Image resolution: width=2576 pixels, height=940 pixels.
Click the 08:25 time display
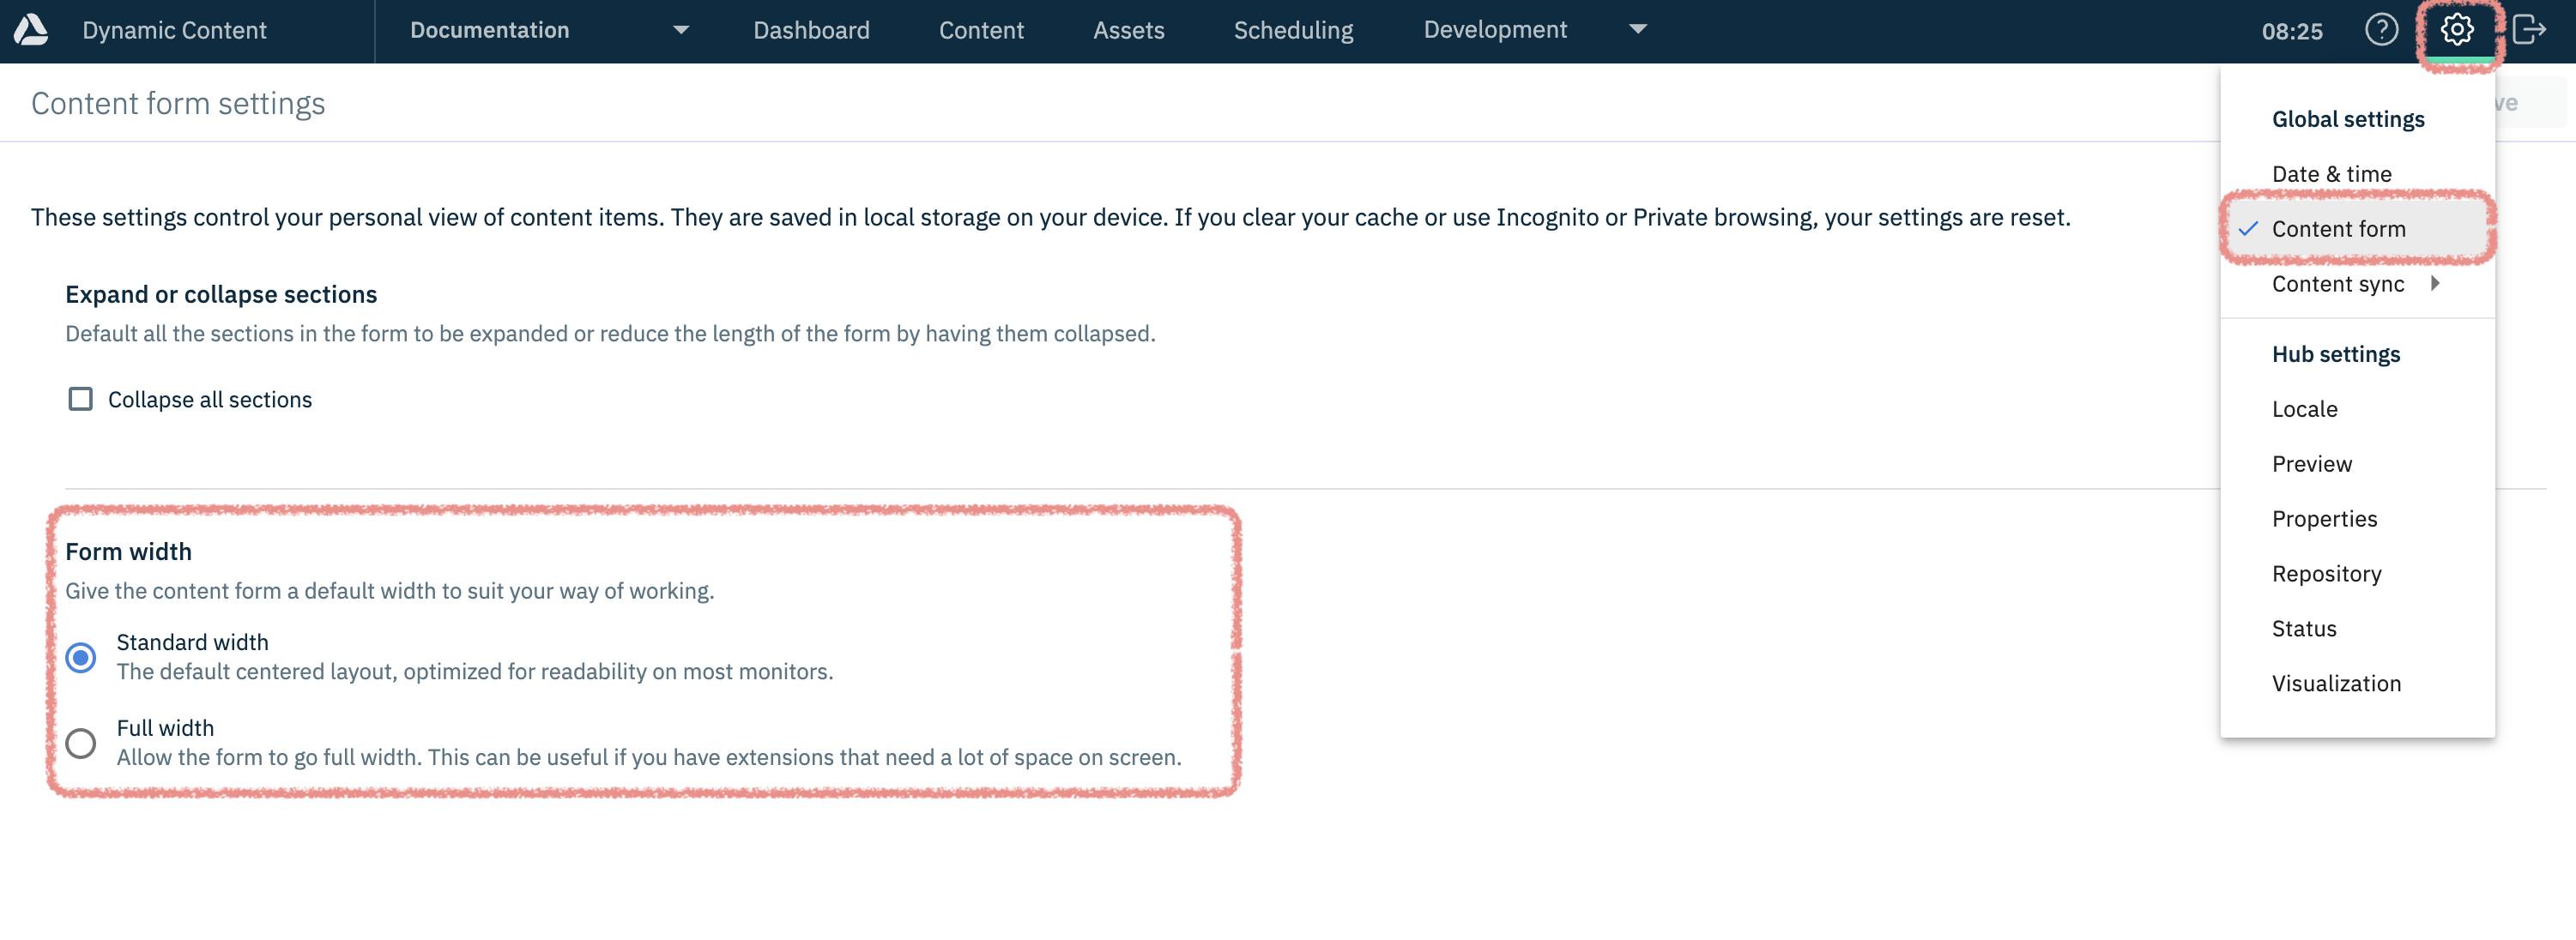coord(2295,30)
